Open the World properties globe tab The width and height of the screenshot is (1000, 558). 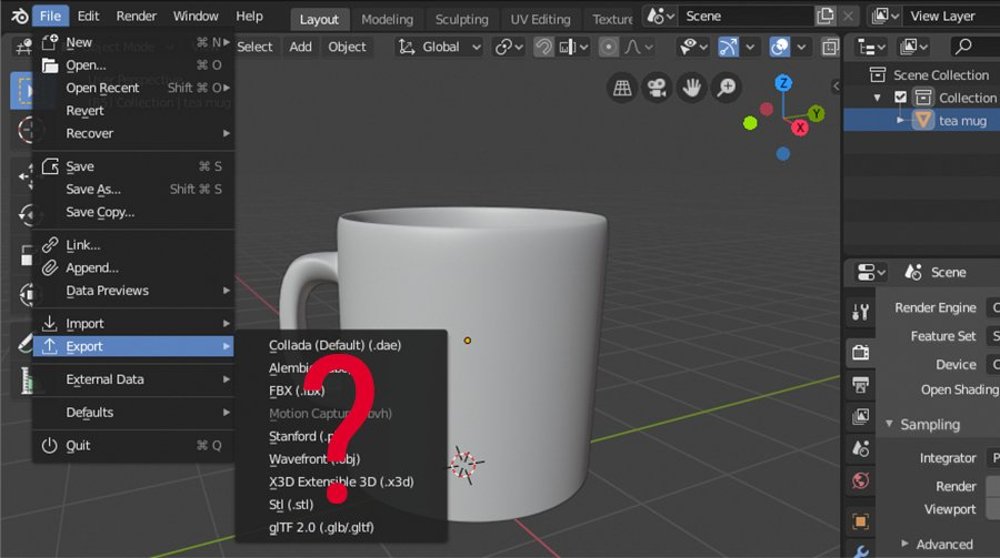pyautogui.click(x=860, y=481)
